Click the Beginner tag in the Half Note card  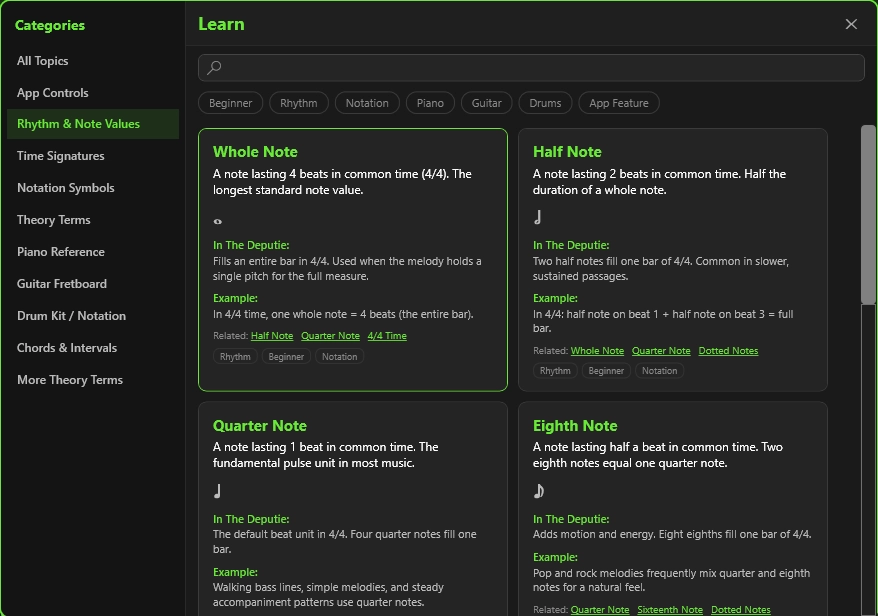(x=606, y=371)
